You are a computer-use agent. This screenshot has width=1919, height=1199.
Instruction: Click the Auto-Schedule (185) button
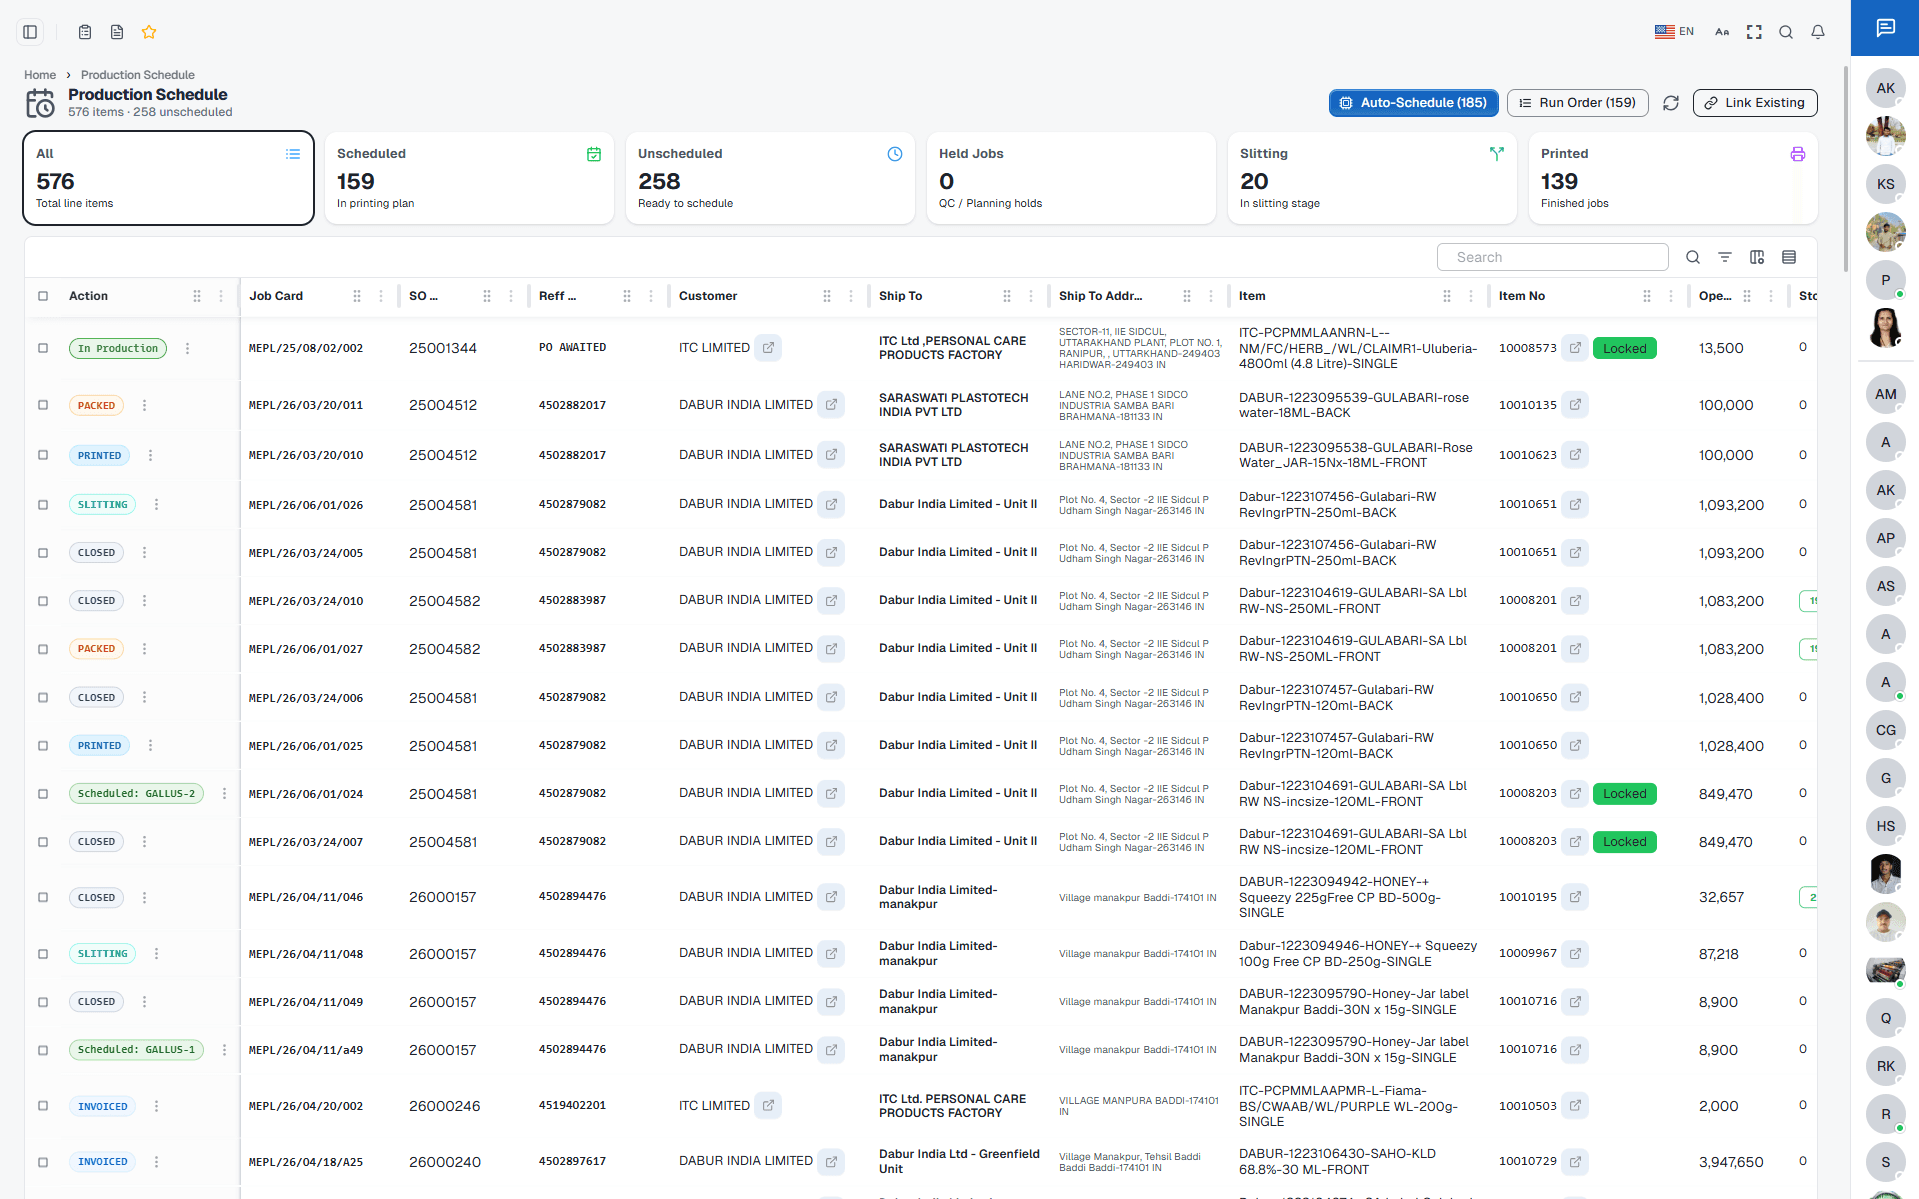1413,103
